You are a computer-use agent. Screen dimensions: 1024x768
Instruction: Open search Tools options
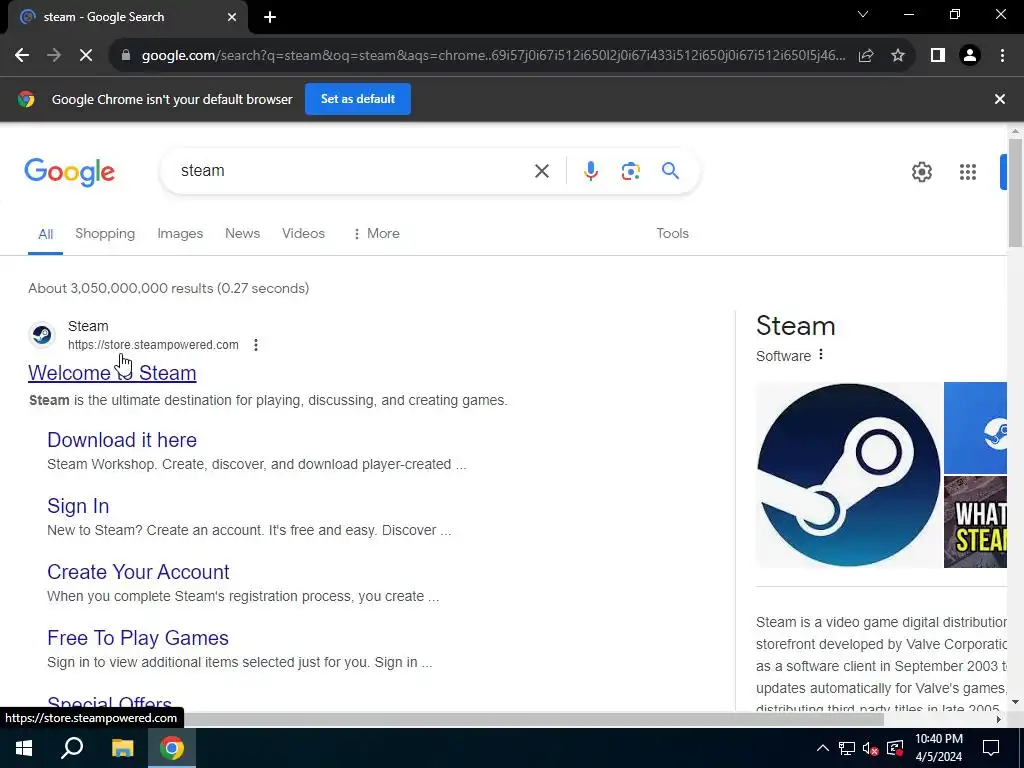point(672,234)
